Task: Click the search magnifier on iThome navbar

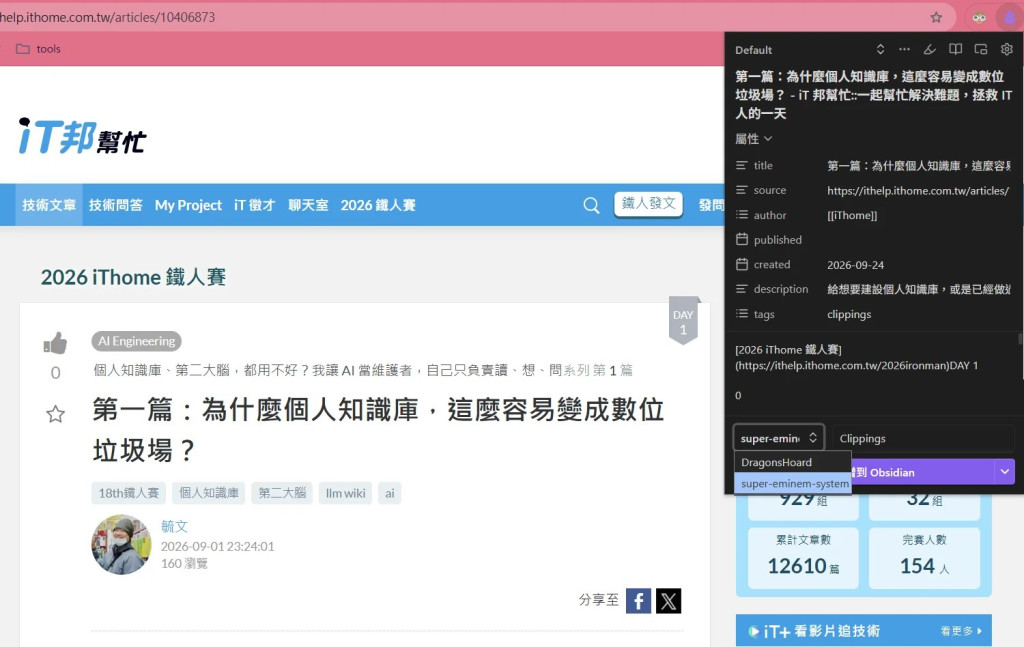Action: click(x=591, y=205)
